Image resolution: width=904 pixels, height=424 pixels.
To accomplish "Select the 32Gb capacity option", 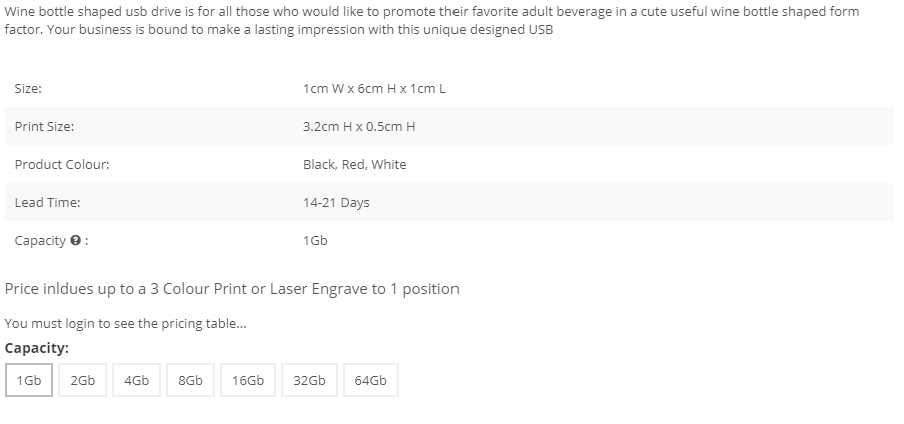I will pyautogui.click(x=309, y=380).
